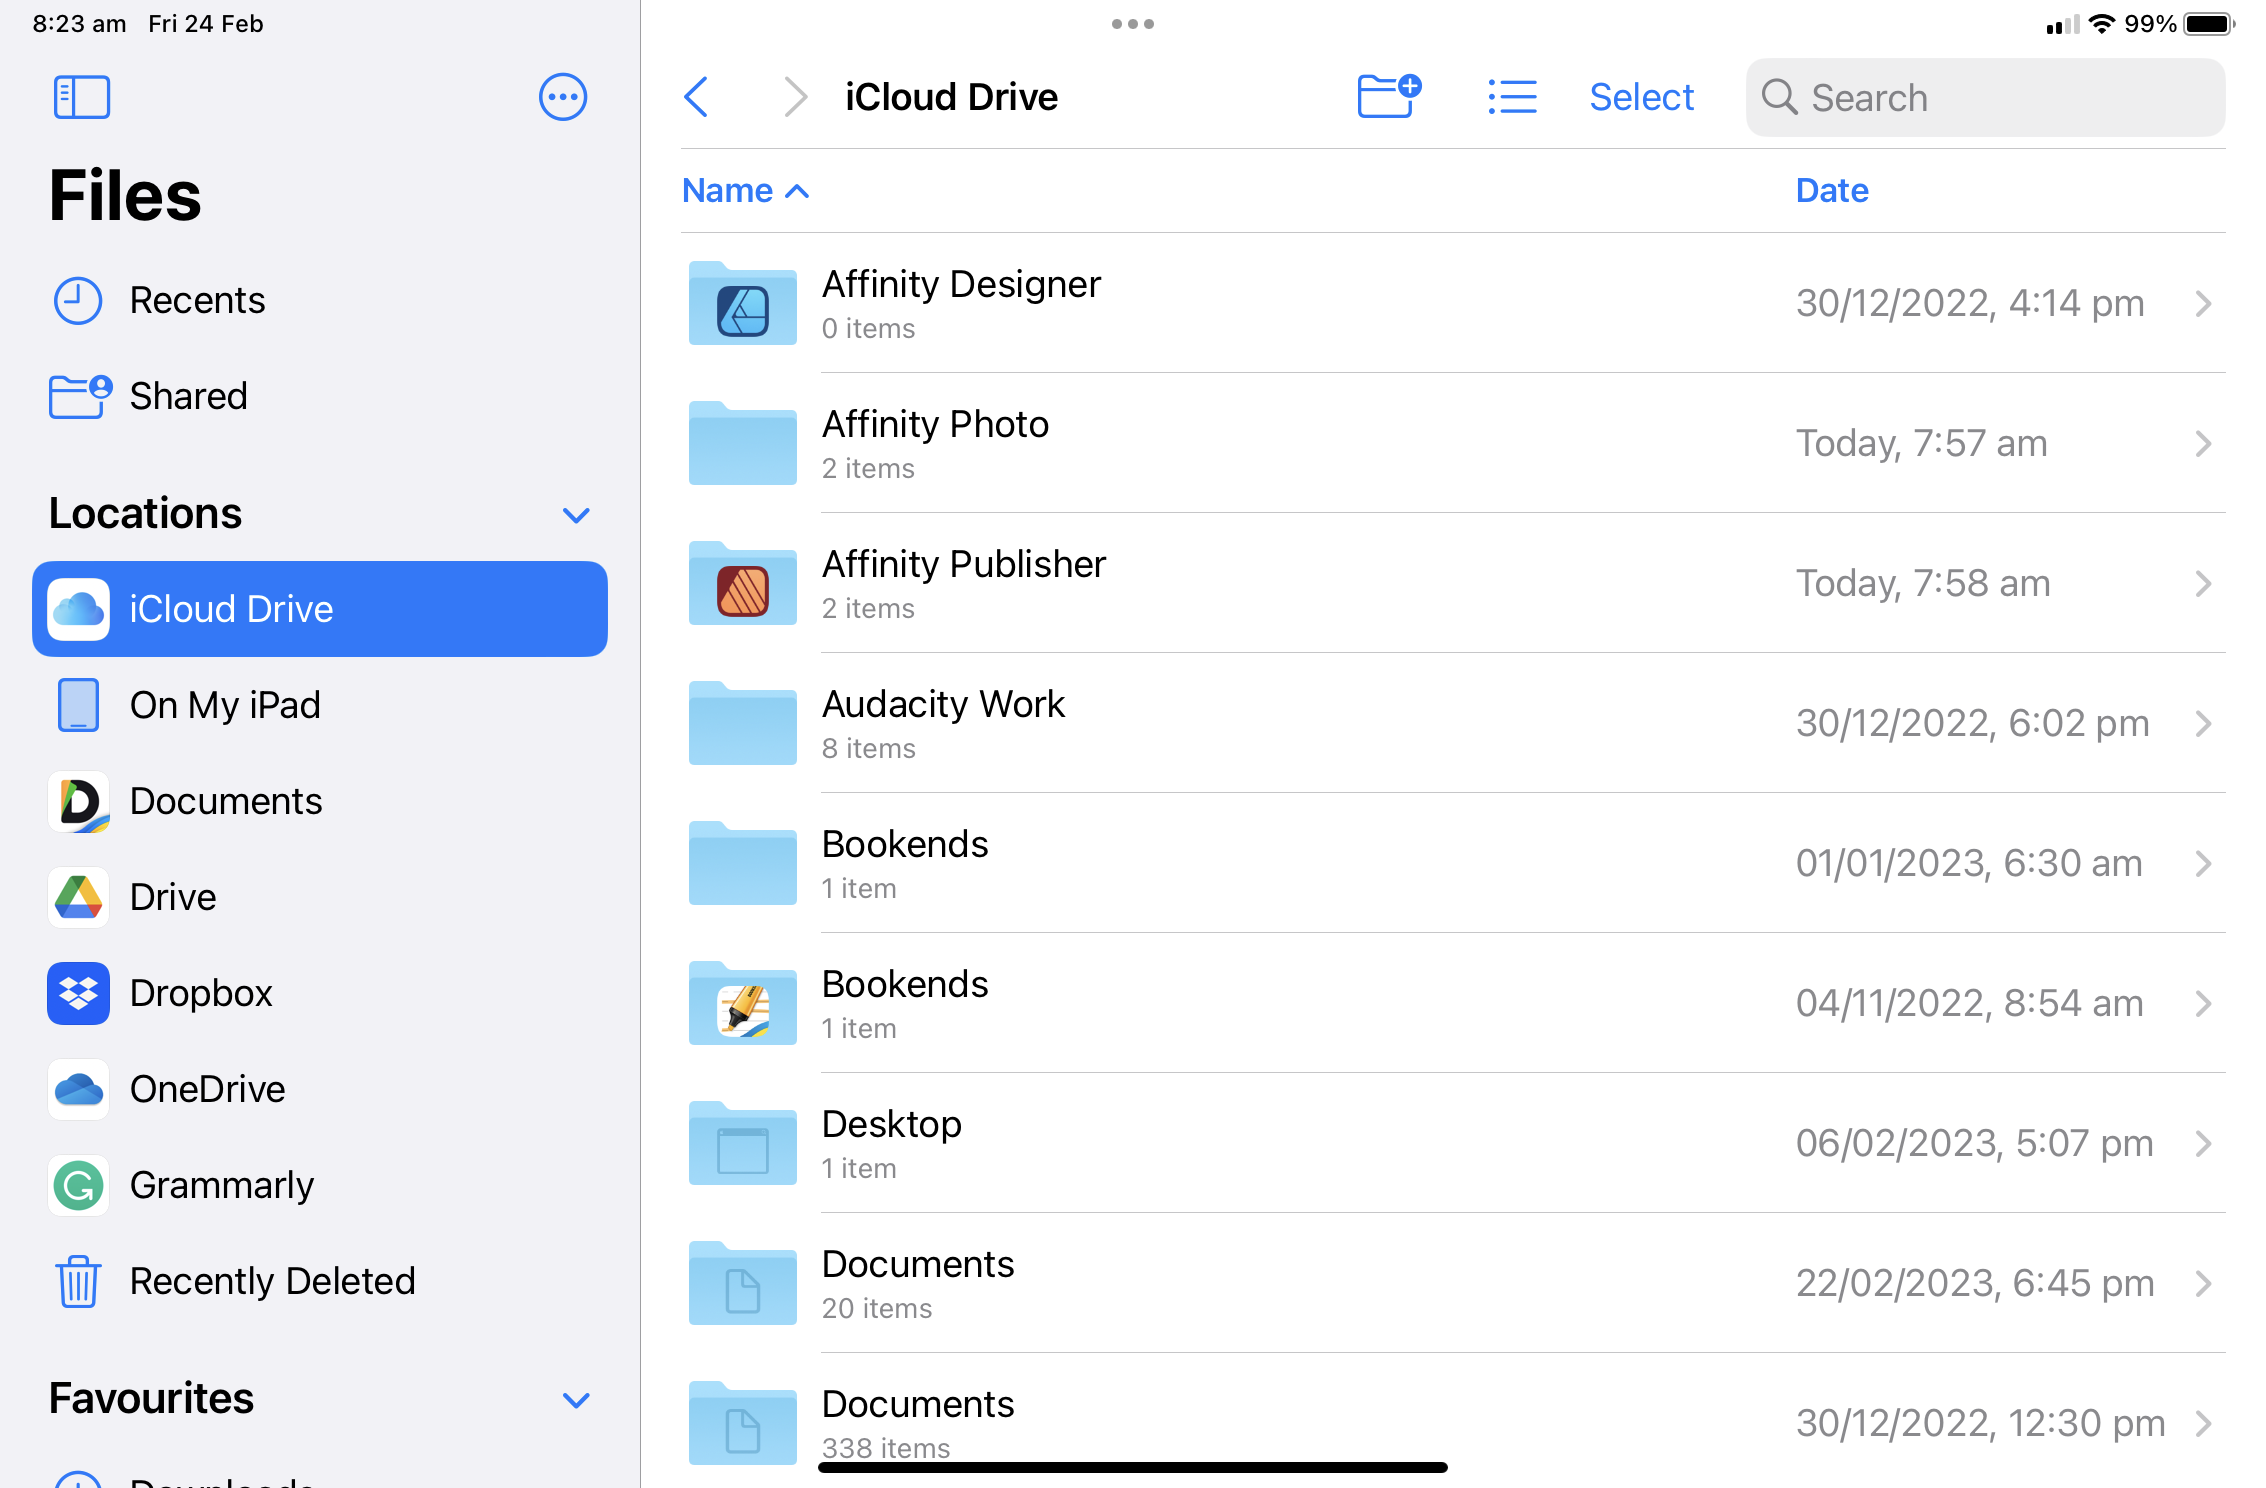Toggle Name sort order

tap(745, 190)
